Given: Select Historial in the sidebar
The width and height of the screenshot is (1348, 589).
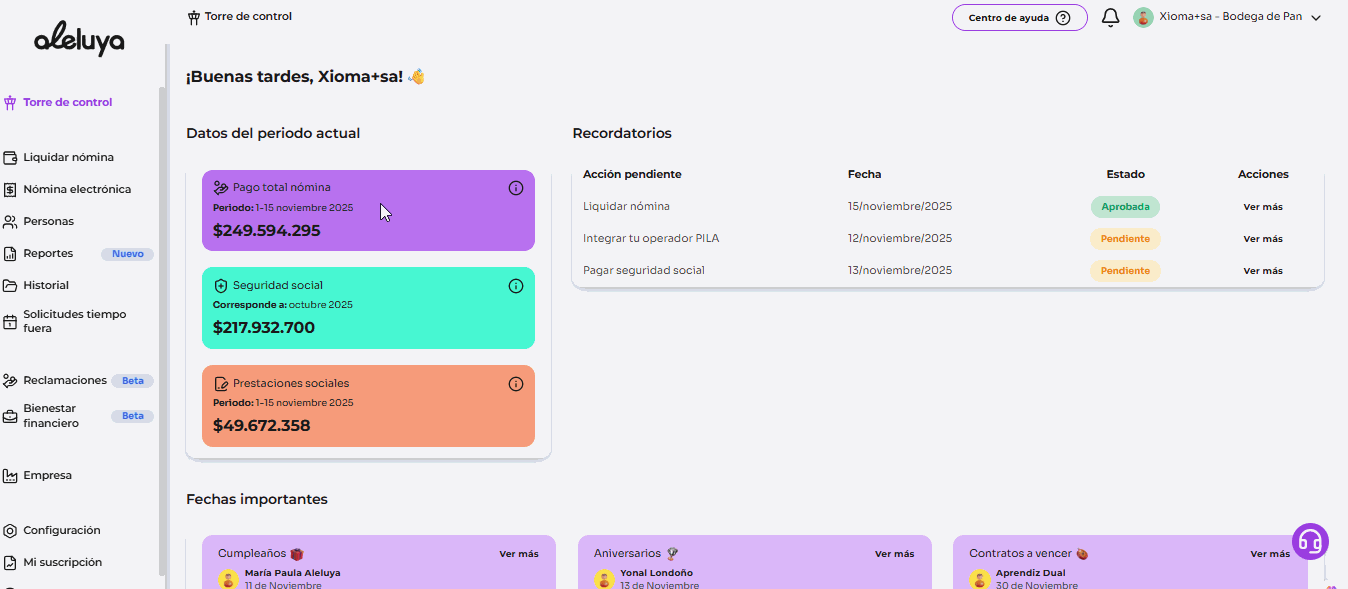Looking at the screenshot, I should [46, 285].
